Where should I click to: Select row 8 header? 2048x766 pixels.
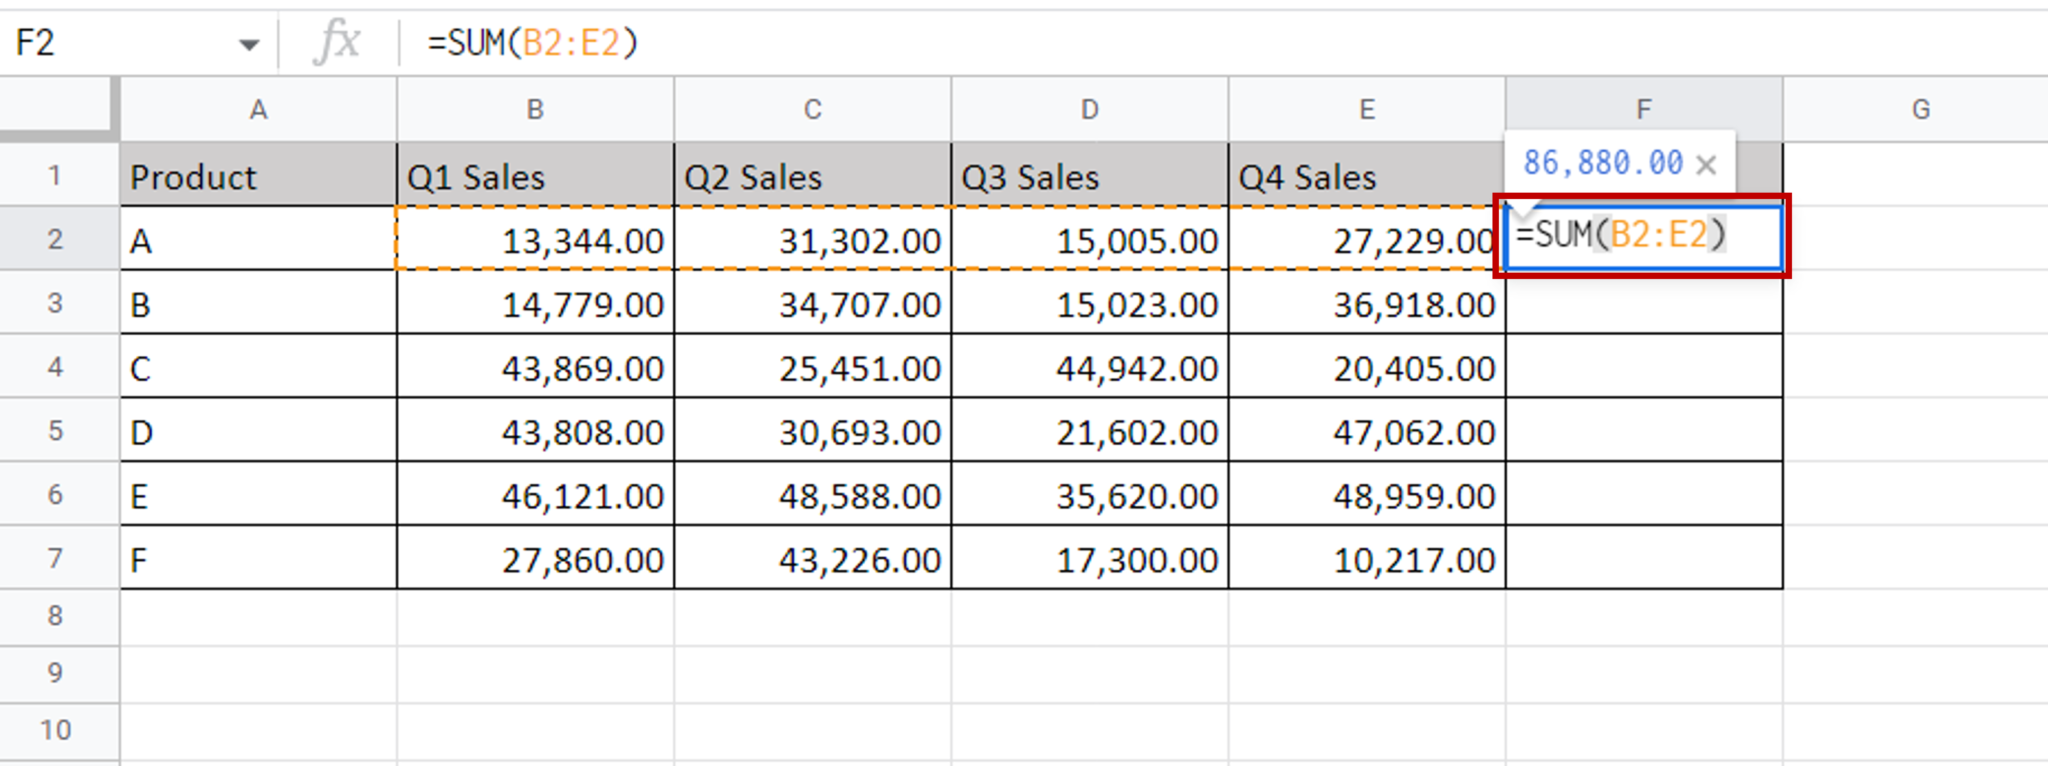point(58,616)
